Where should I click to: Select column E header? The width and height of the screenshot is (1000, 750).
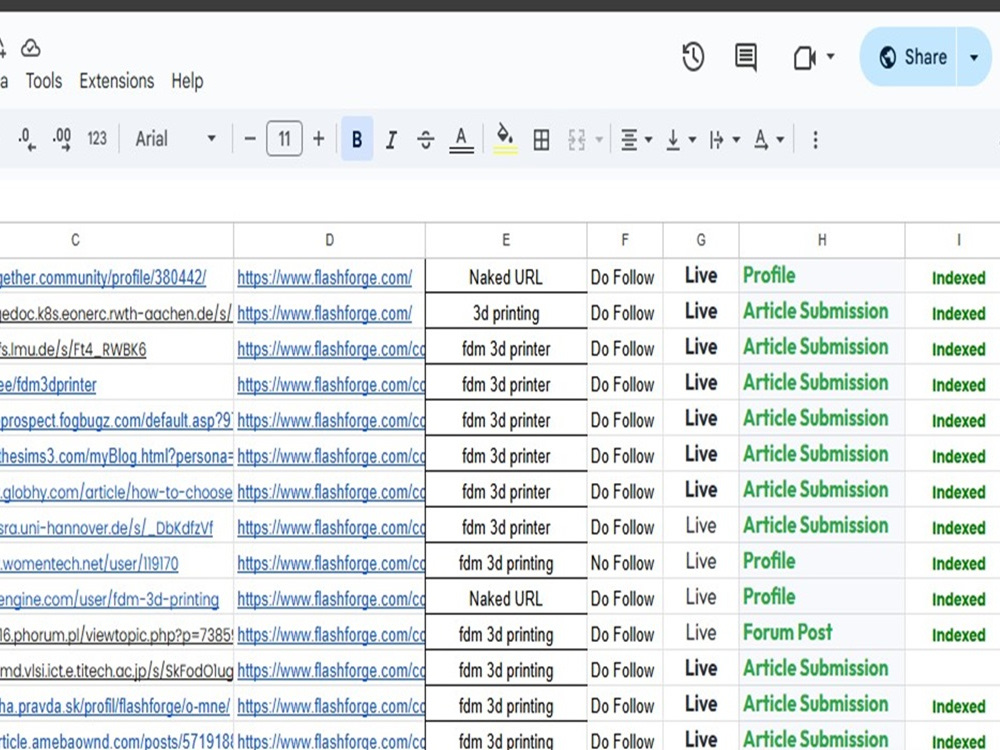click(x=506, y=240)
